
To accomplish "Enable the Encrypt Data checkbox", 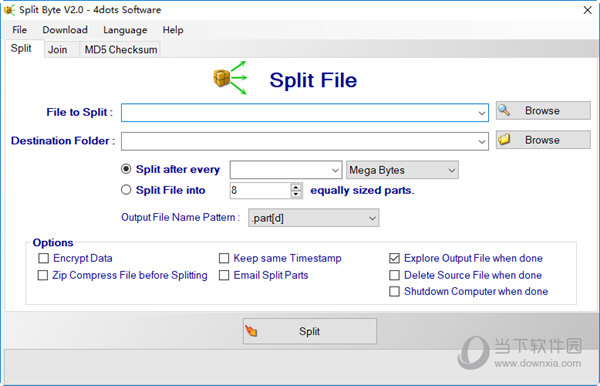I will (43, 258).
